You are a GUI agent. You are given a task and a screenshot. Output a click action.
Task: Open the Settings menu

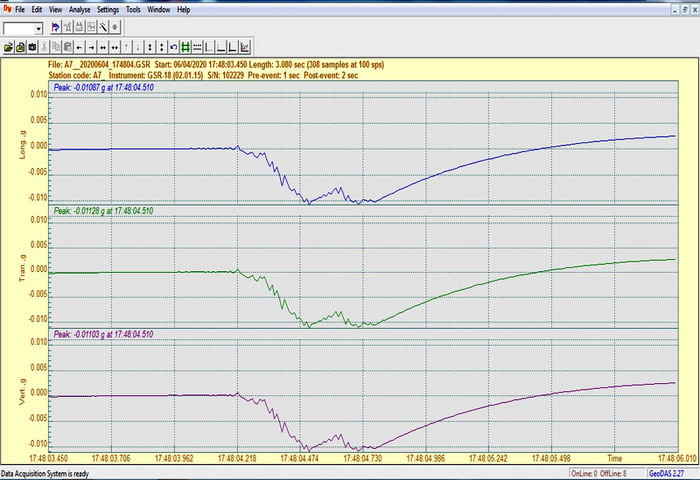(108, 9)
